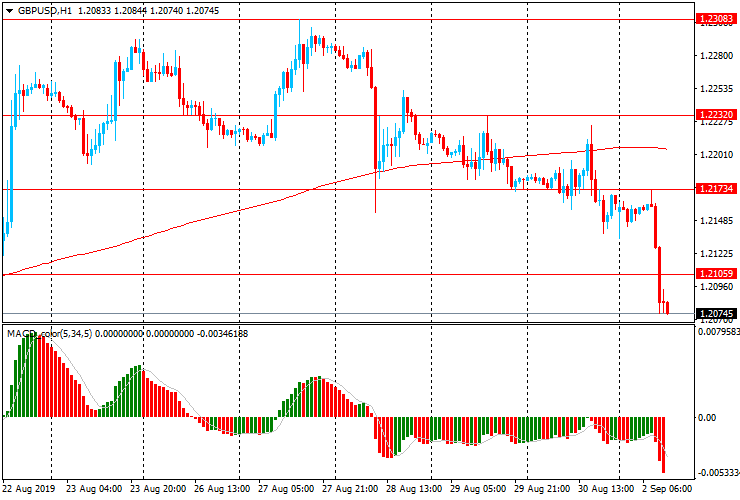Select the GBPUSD,H1 chart title text
The height and width of the screenshot is (500, 740).
pyautogui.click(x=45, y=10)
